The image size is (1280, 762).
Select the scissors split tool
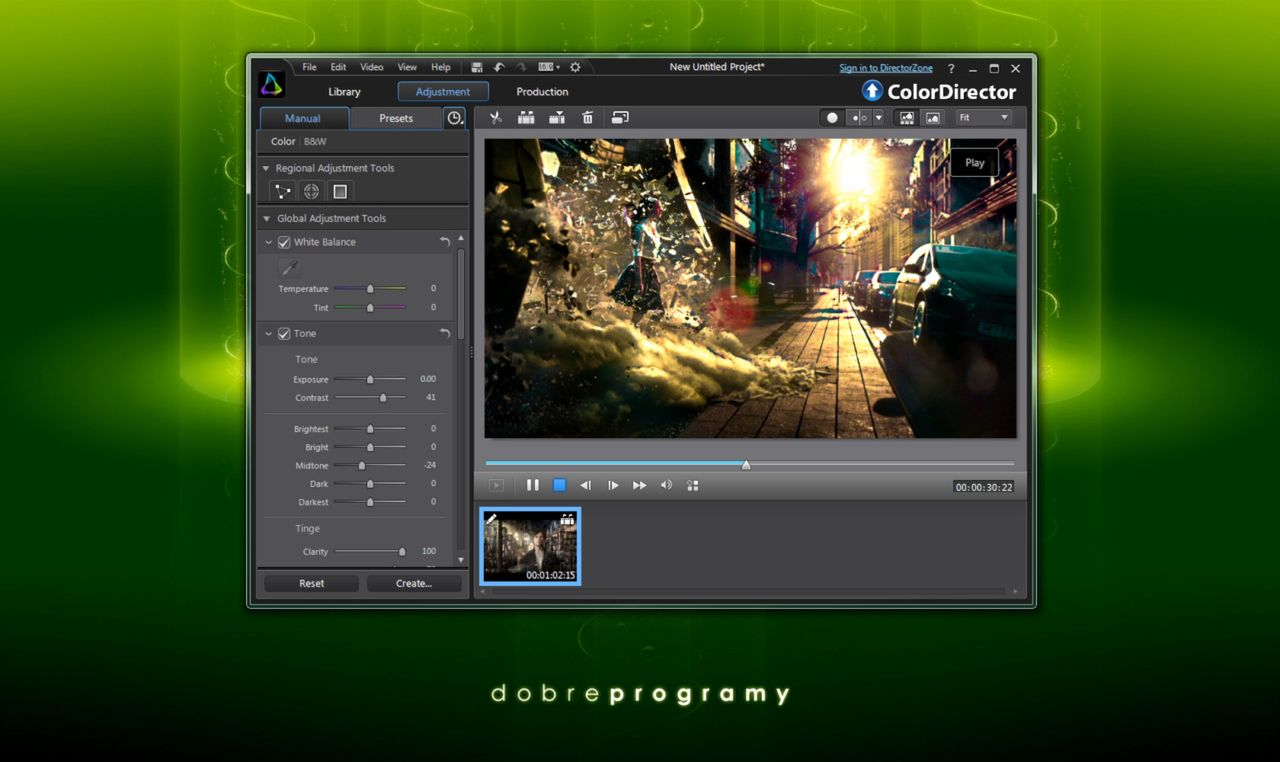pos(495,118)
